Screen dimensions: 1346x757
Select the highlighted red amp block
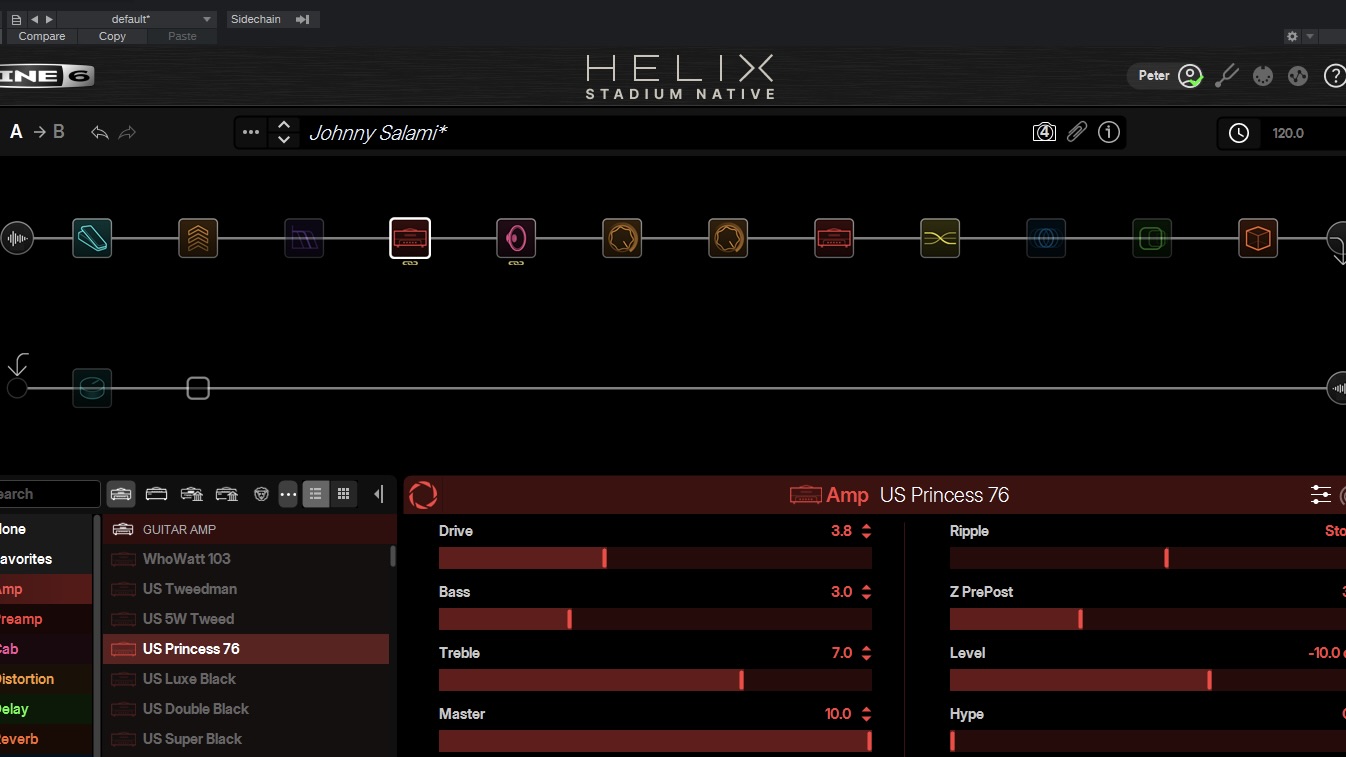pos(410,238)
